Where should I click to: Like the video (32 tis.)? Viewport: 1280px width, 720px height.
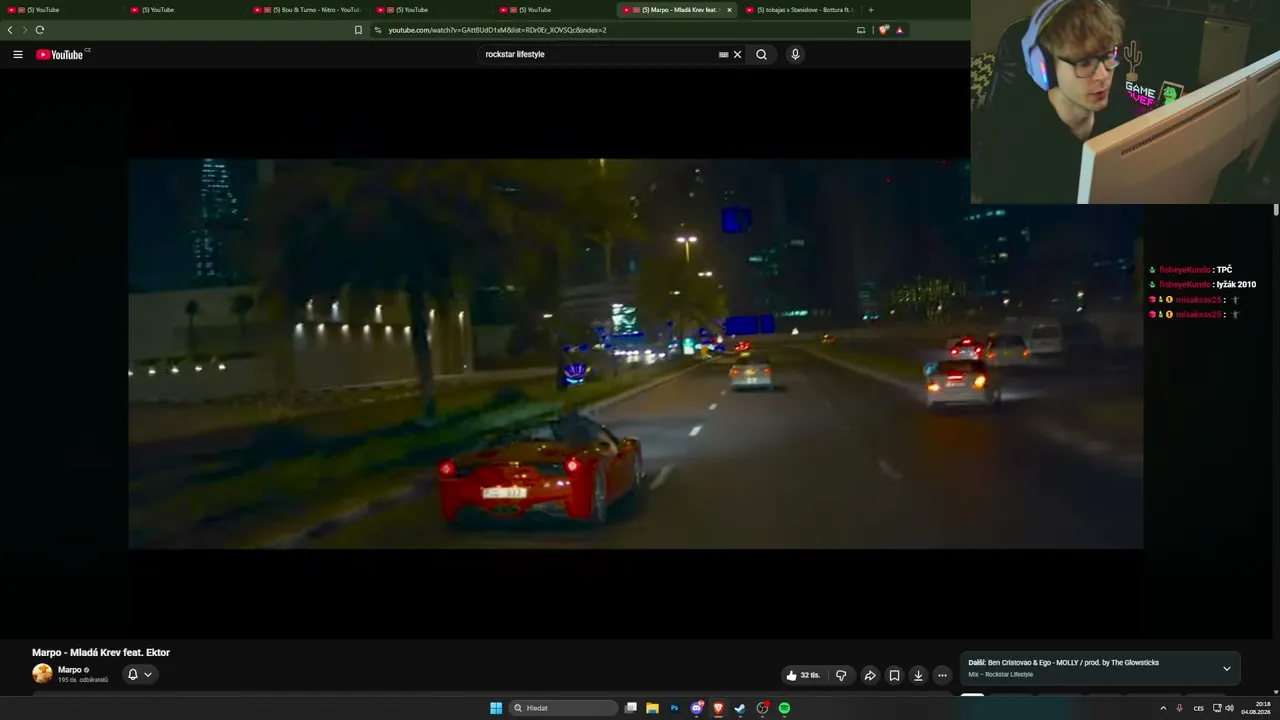click(803, 675)
